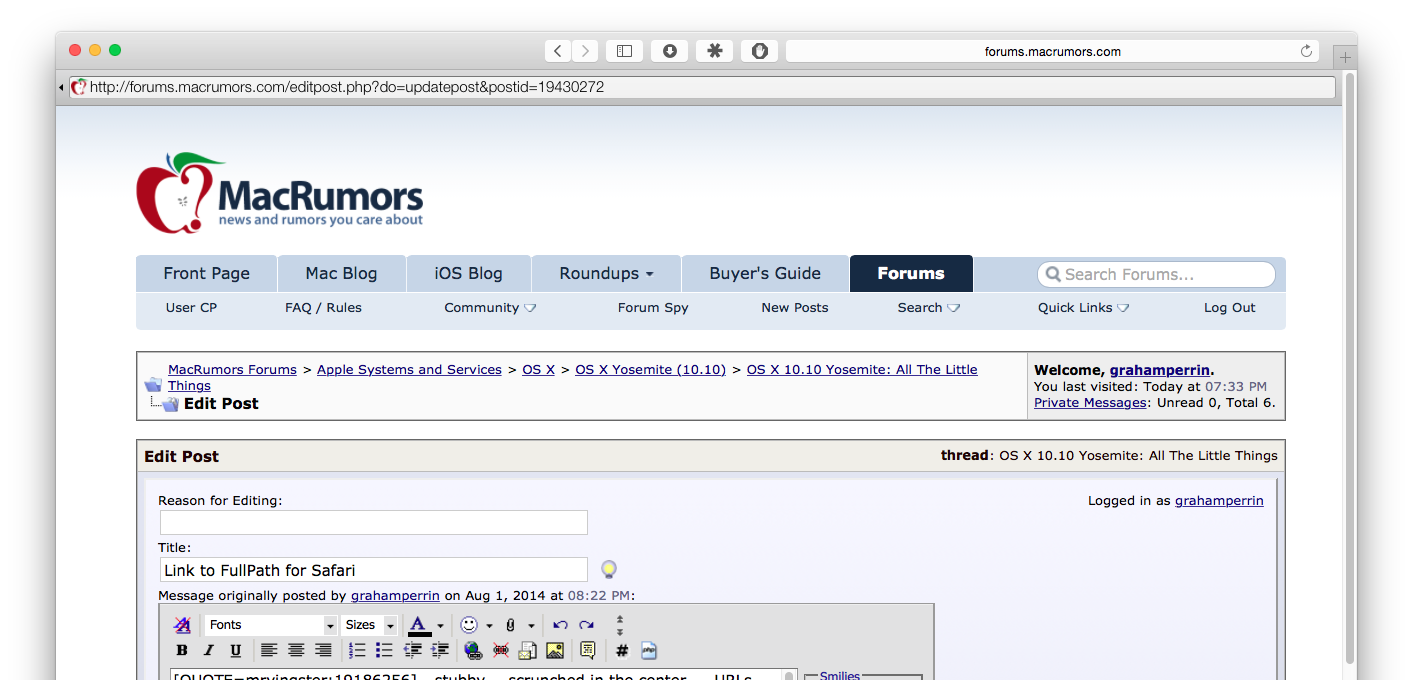The image size is (1413, 680).
Task: Open User CP
Action: (x=191, y=308)
